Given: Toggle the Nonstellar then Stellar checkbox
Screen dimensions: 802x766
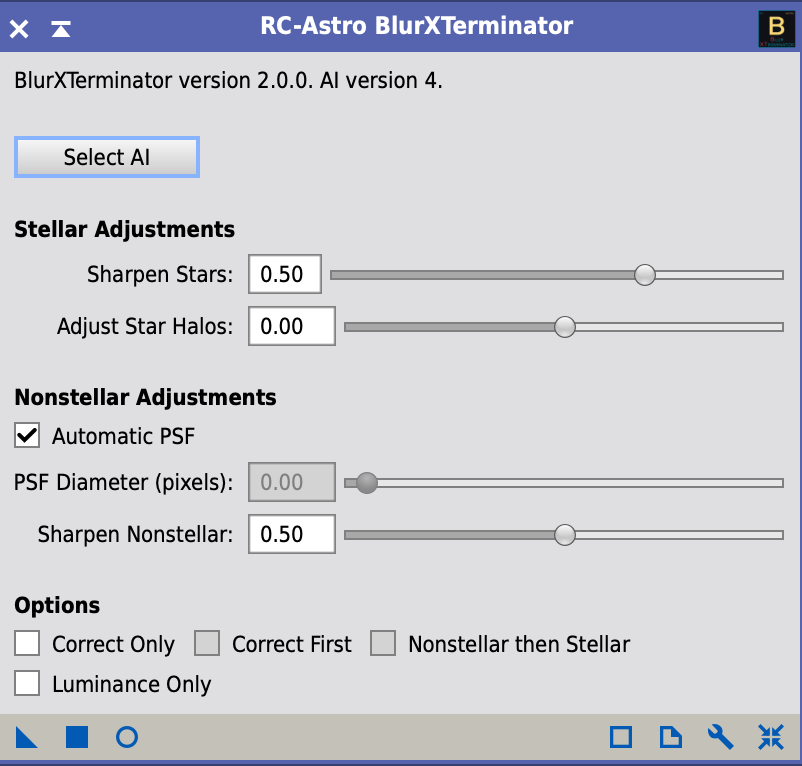Looking at the screenshot, I should 383,643.
